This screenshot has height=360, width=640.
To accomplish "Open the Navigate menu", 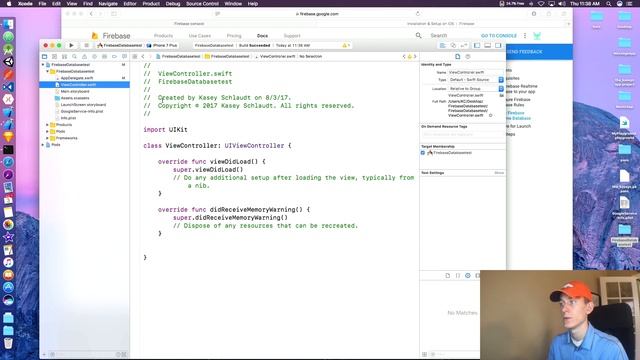I will click(x=108, y=4).
